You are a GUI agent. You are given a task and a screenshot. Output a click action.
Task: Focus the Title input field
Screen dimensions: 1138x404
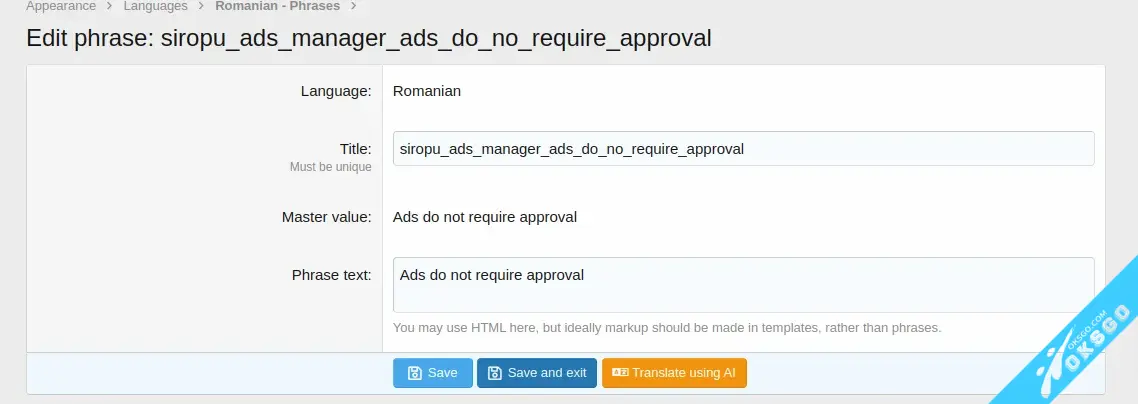(x=743, y=149)
